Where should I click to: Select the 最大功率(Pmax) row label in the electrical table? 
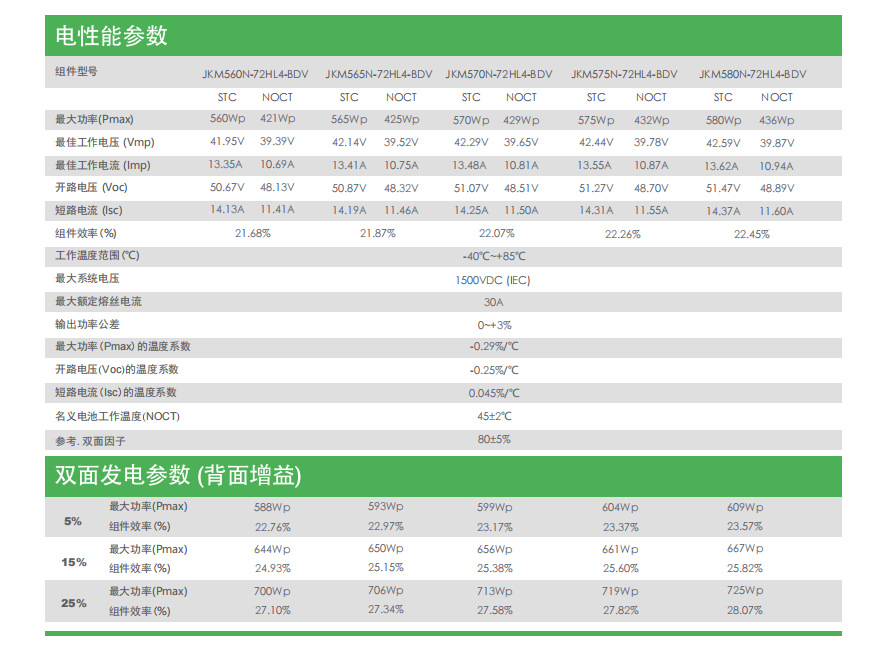[x=94, y=120]
